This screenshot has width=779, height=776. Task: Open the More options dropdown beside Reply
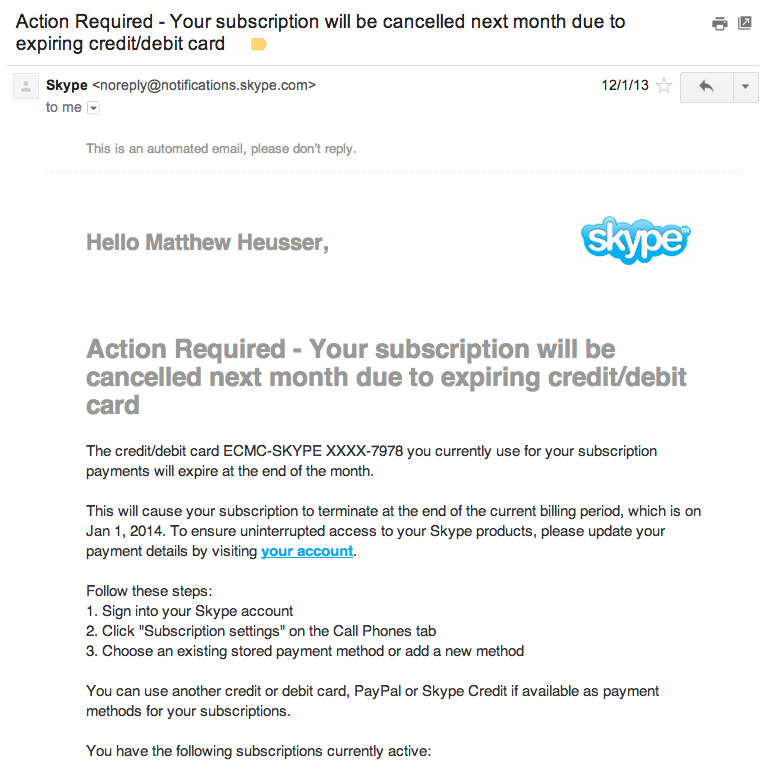[x=745, y=87]
